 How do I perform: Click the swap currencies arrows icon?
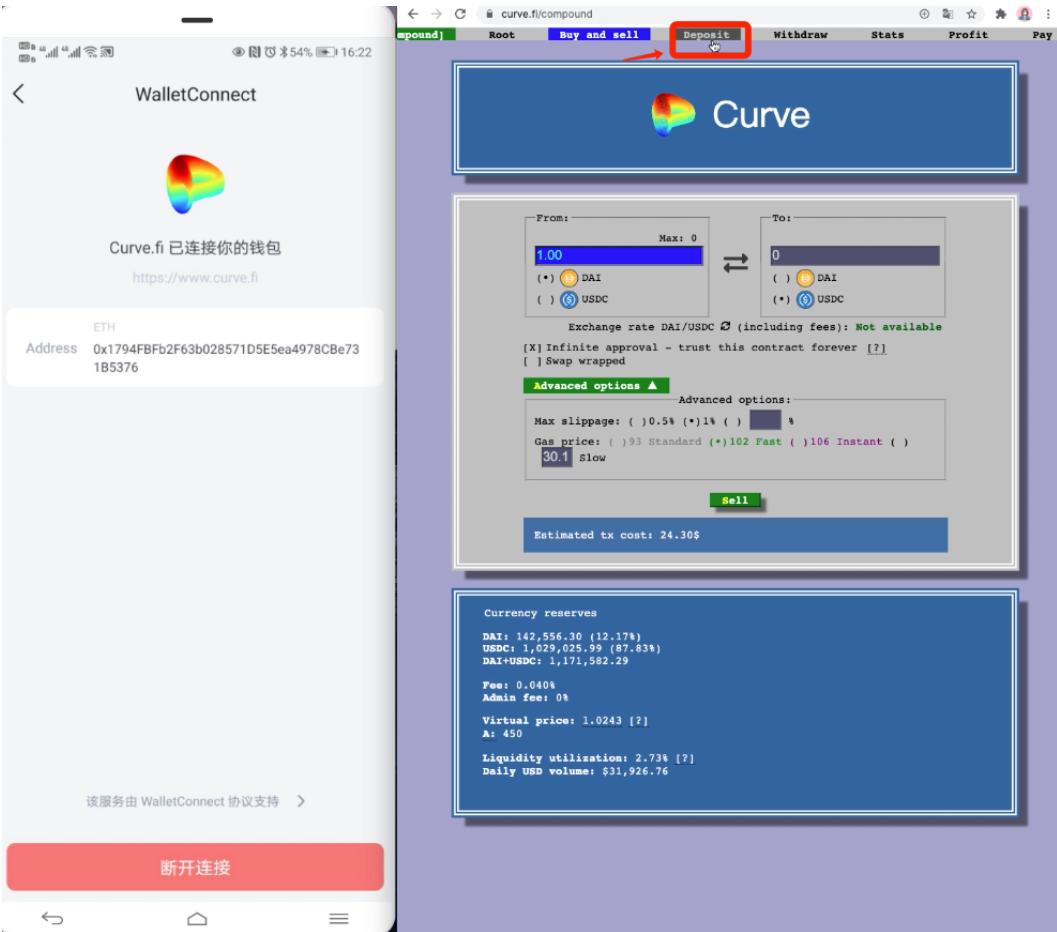(735, 263)
